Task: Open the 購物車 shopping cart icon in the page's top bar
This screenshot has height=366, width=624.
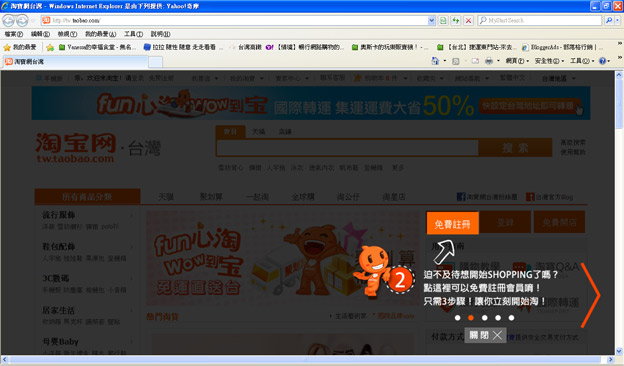Action: coord(358,78)
